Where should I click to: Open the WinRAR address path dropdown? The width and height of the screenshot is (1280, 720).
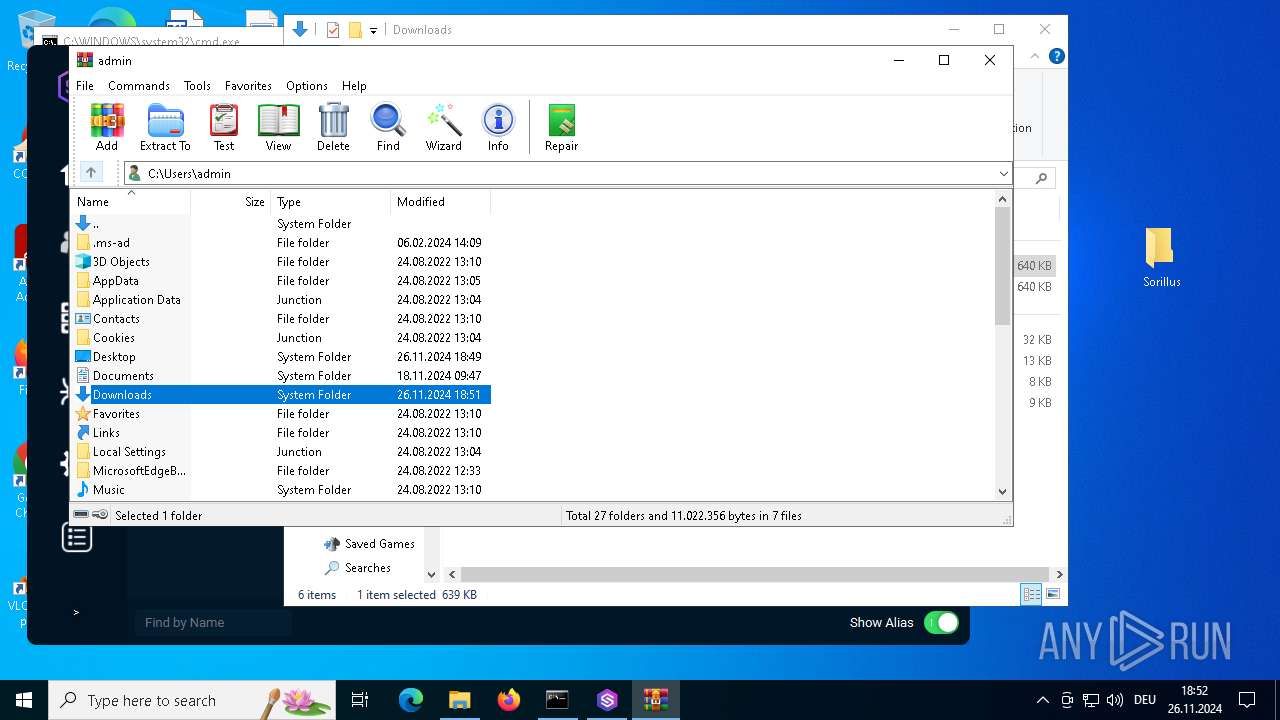tap(1003, 174)
